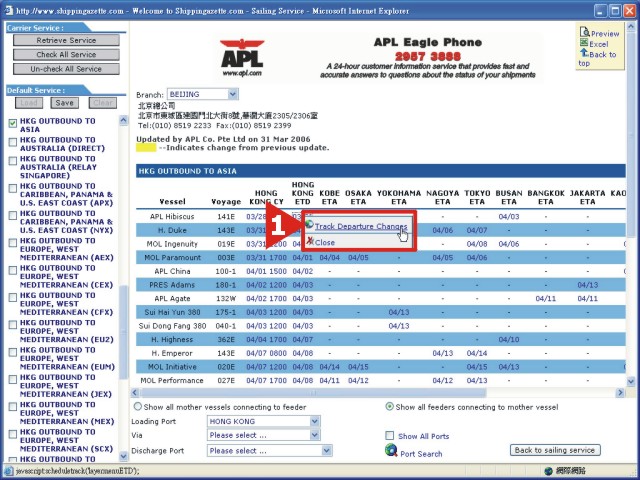This screenshot has width=640, height=480.
Task: Click the service list vertical scrollbar thumb
Action: pyautogui.click(x=123, y=333)
